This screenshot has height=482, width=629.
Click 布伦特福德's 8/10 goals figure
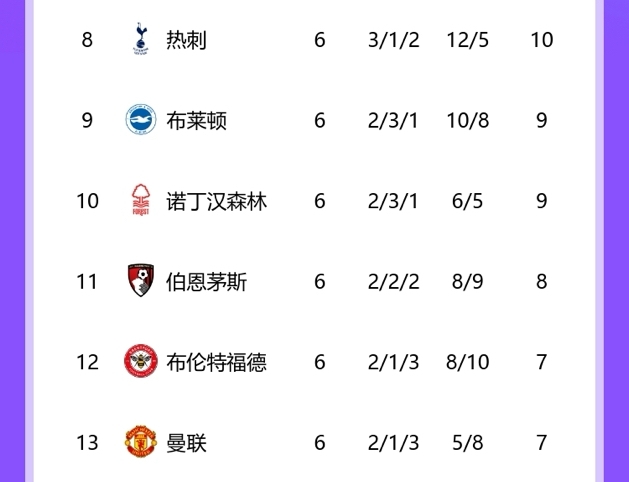(467, 361)
